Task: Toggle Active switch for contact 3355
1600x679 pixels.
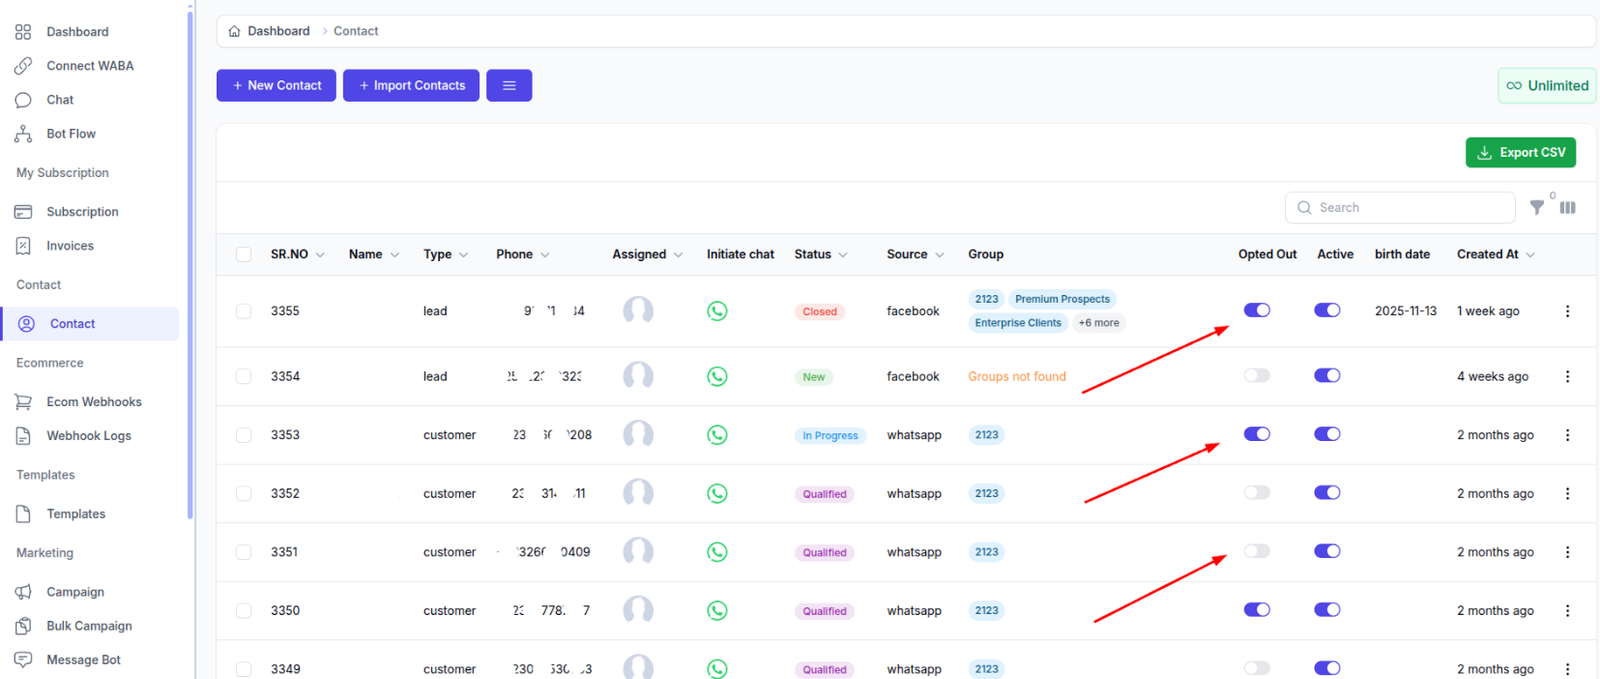Action: click(x=1327, y=310)
